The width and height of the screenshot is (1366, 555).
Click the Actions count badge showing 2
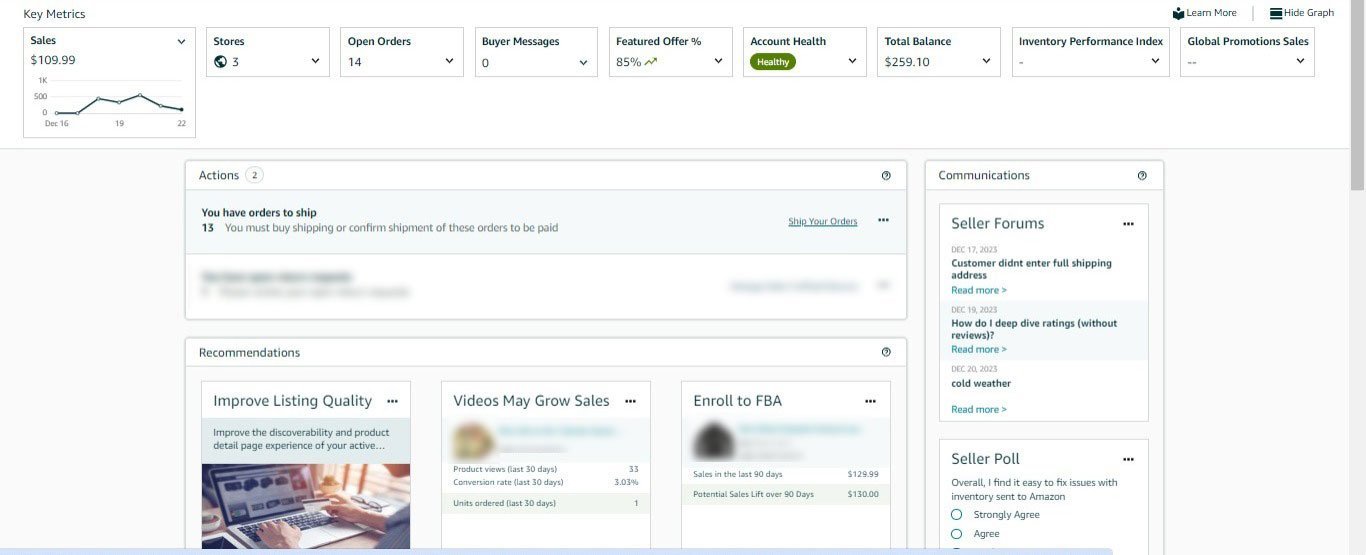[254, 175]
